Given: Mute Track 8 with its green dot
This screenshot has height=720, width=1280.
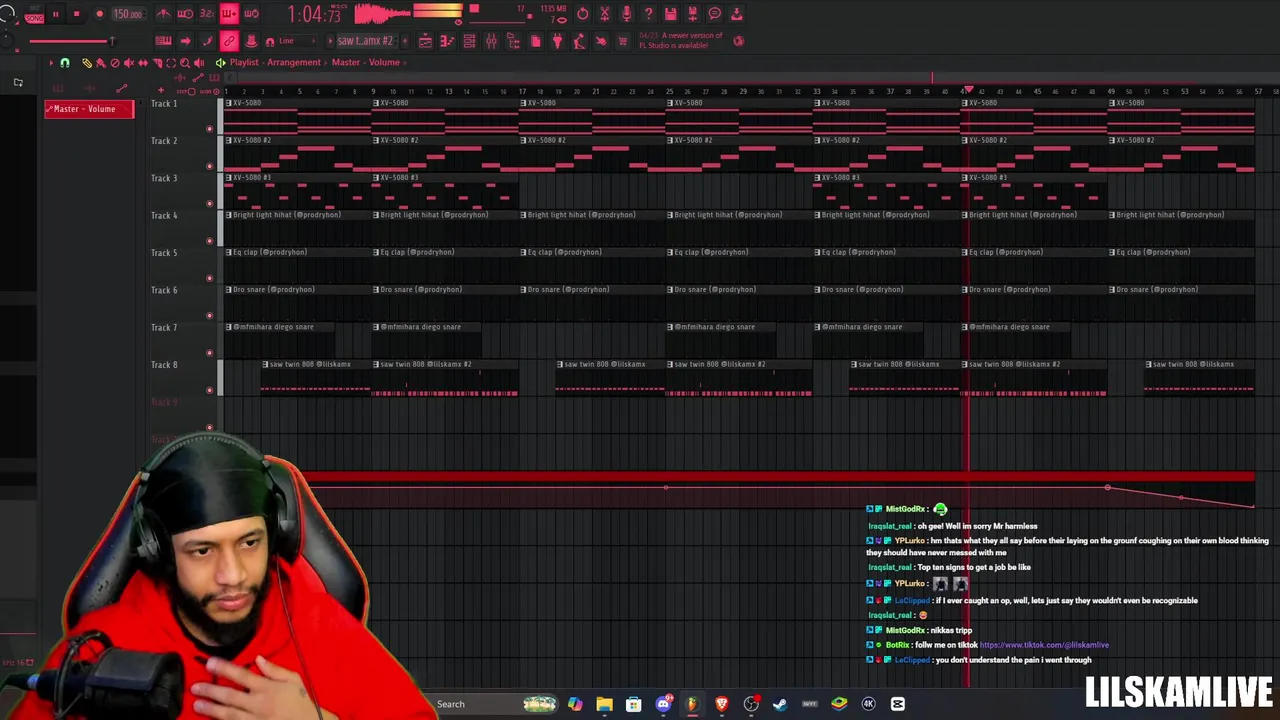Looking at the screenshot, I should pos(209,390).
